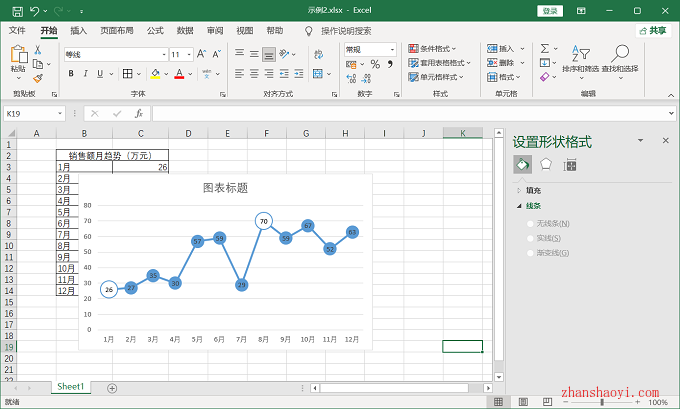Open Sort and Filter options

point(580,61)
